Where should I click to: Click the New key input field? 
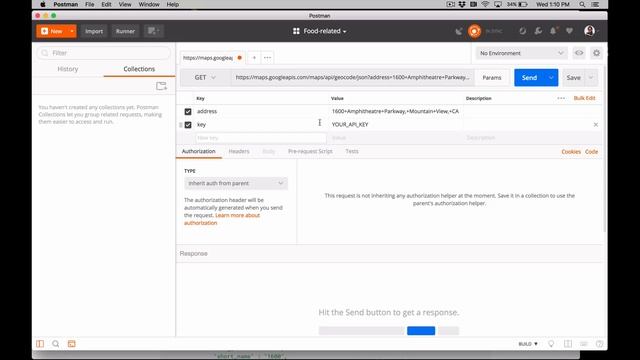[260, 138]
